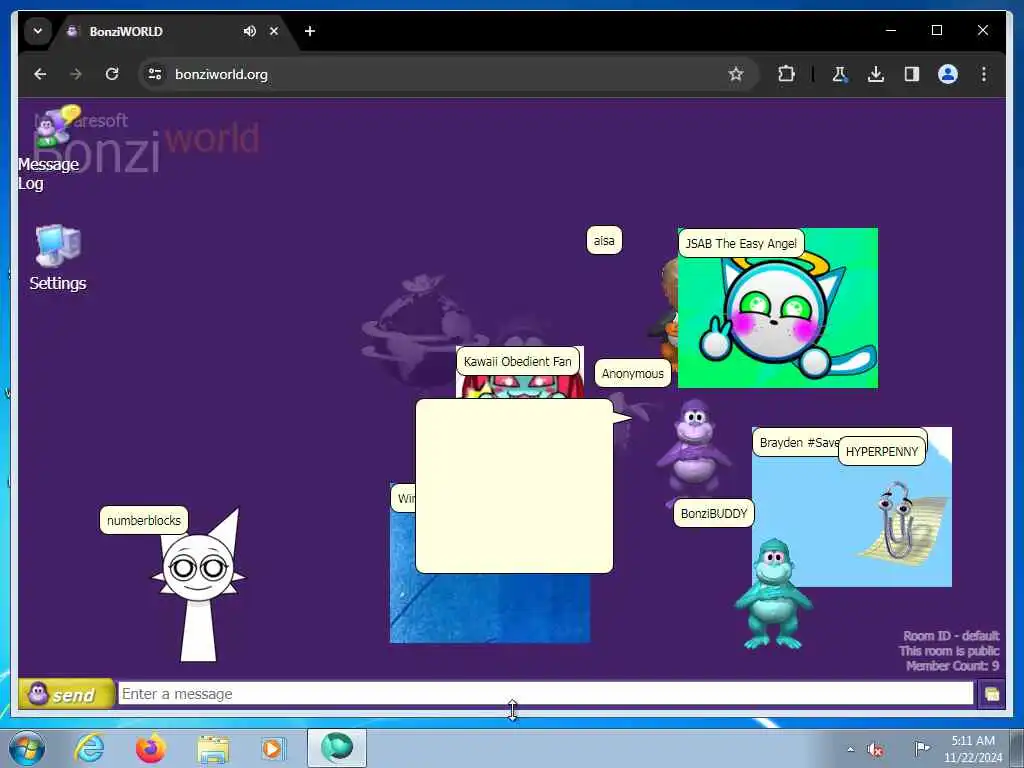Open Windows Media Player taskbar icon

pos(273,748)
